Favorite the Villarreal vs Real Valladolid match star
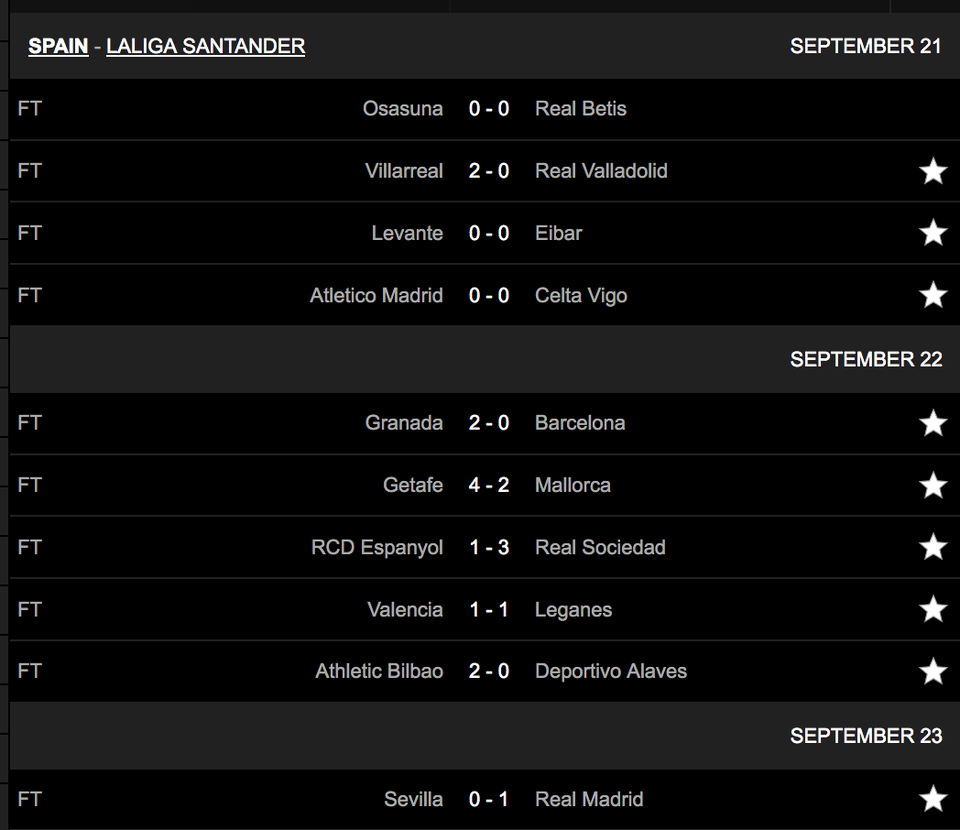 (x=933, y=171)
